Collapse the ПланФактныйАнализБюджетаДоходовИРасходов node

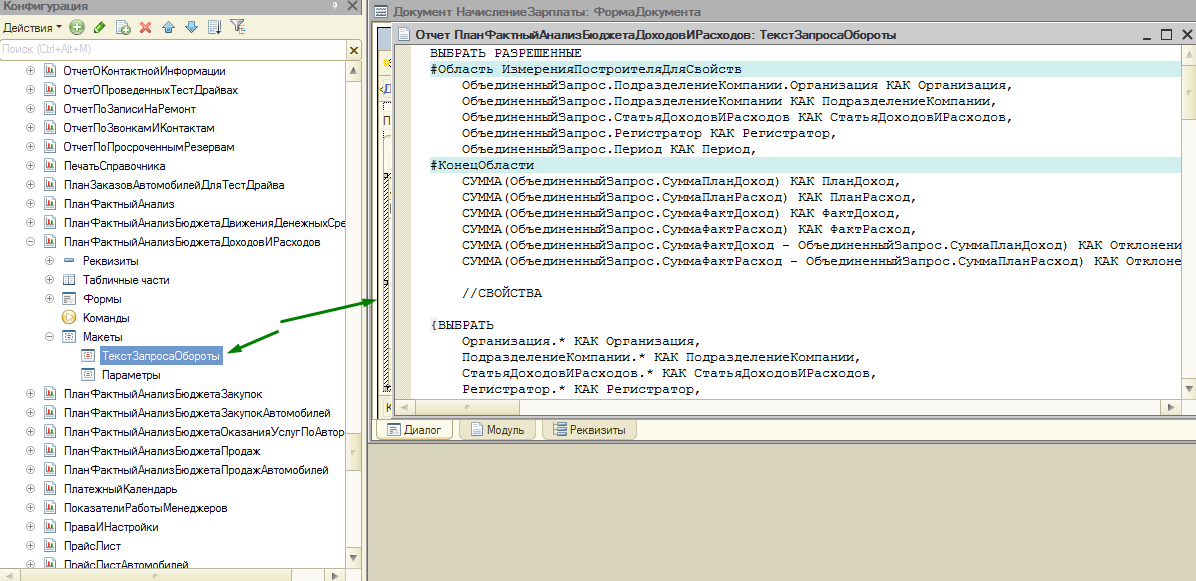tap(30, 242)
